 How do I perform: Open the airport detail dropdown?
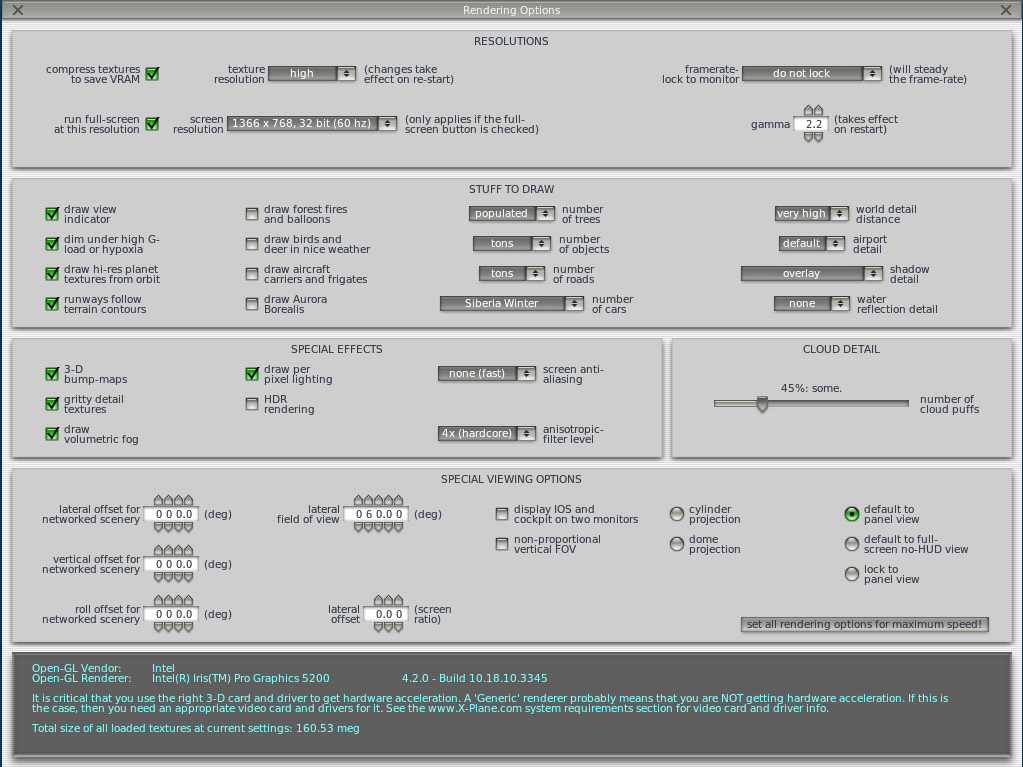pyautogui.click(x=812, y=243)
